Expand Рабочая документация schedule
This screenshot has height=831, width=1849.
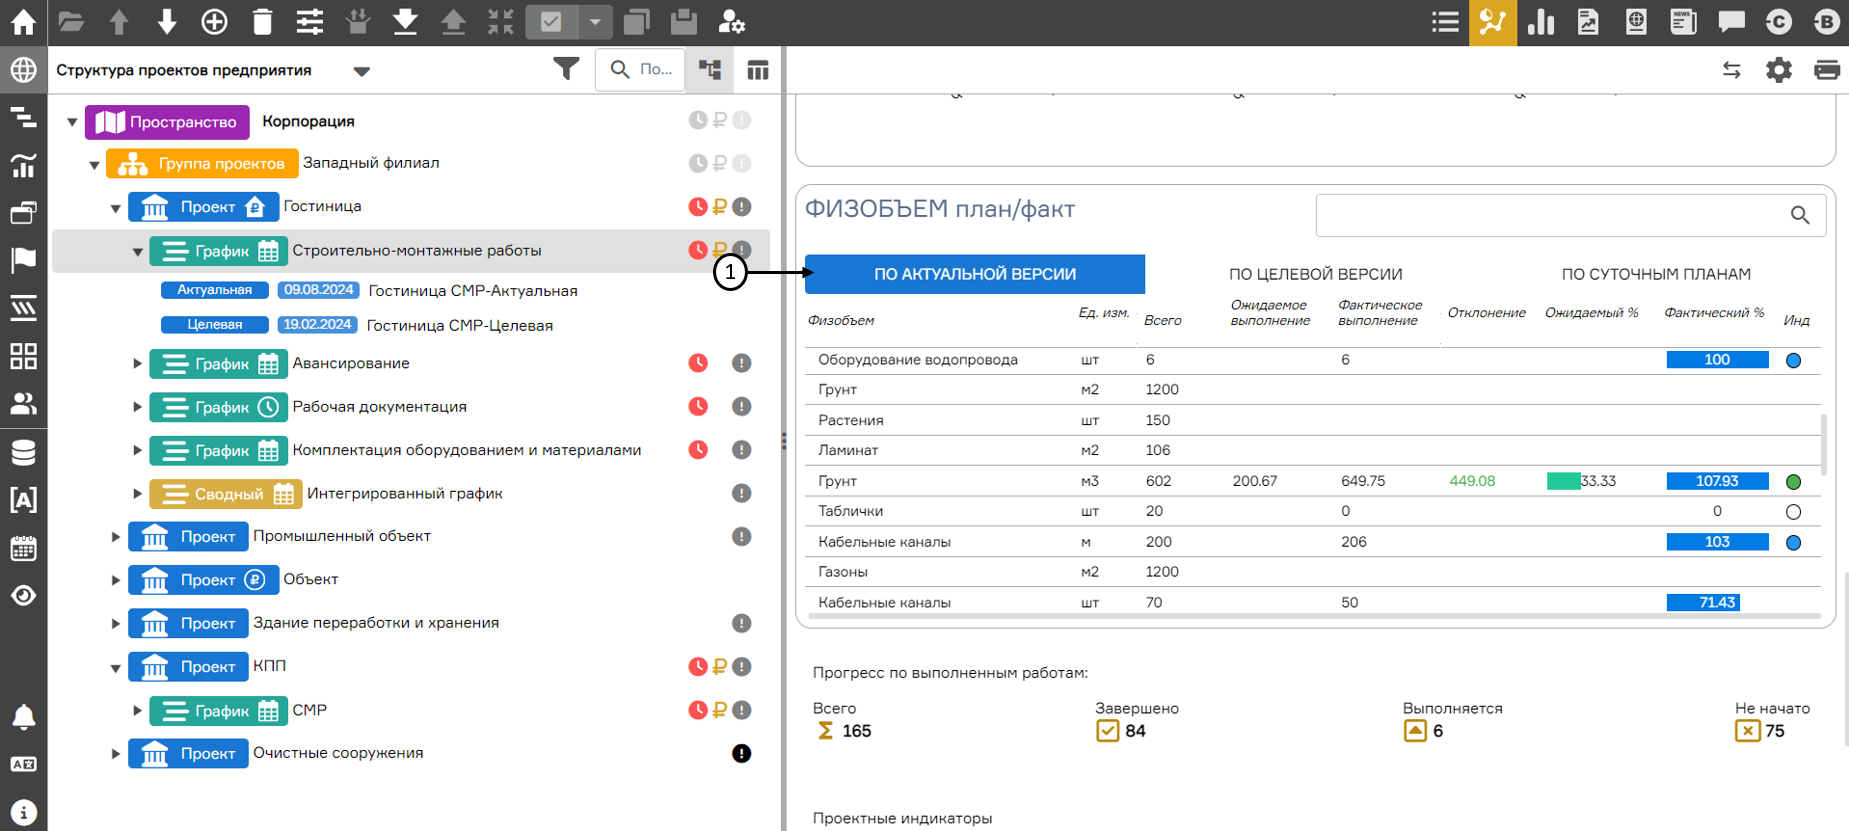pos(137,406)
